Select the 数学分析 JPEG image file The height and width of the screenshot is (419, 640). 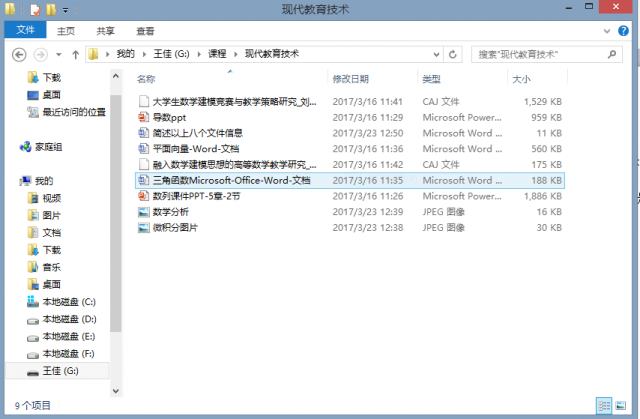click(169, 212)
